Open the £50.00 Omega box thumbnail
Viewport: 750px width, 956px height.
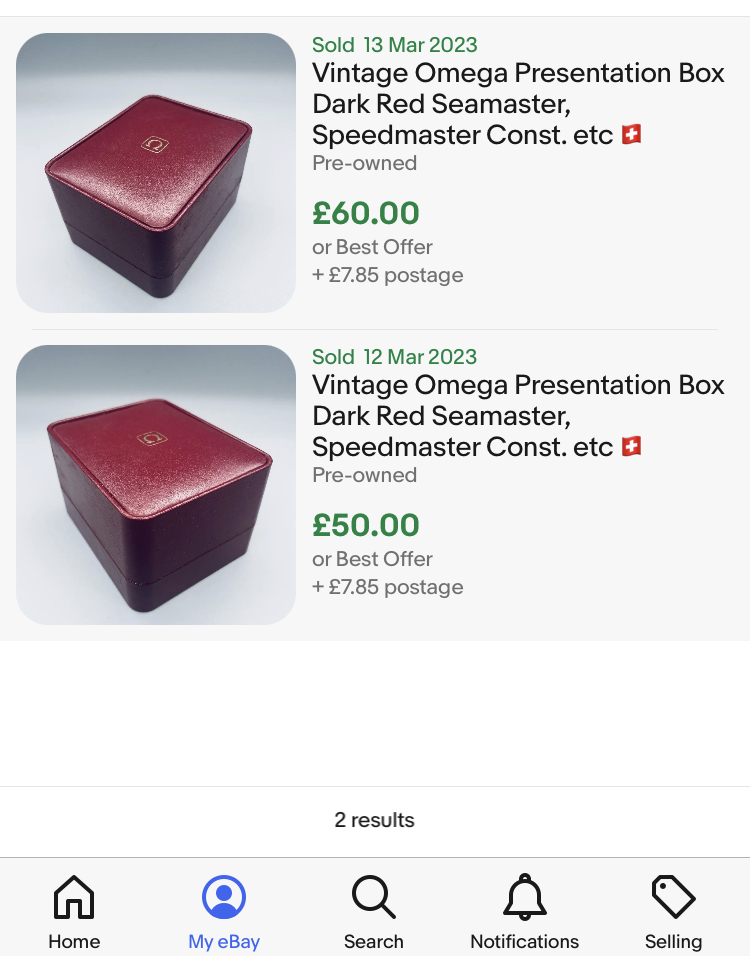[x=156, y=485]
